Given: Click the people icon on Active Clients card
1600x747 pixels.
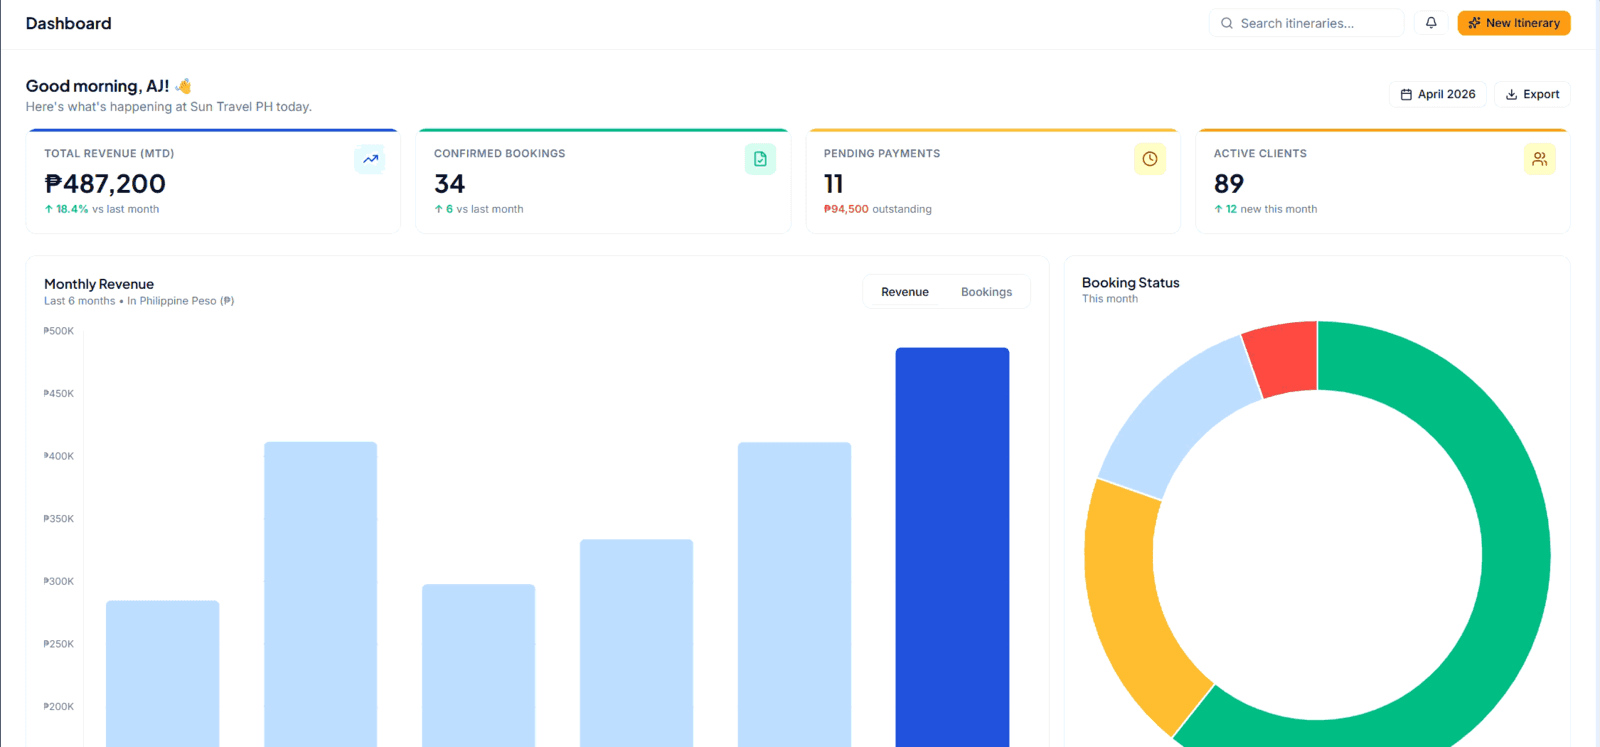Looking at the screenshot, I should 1540,159.
